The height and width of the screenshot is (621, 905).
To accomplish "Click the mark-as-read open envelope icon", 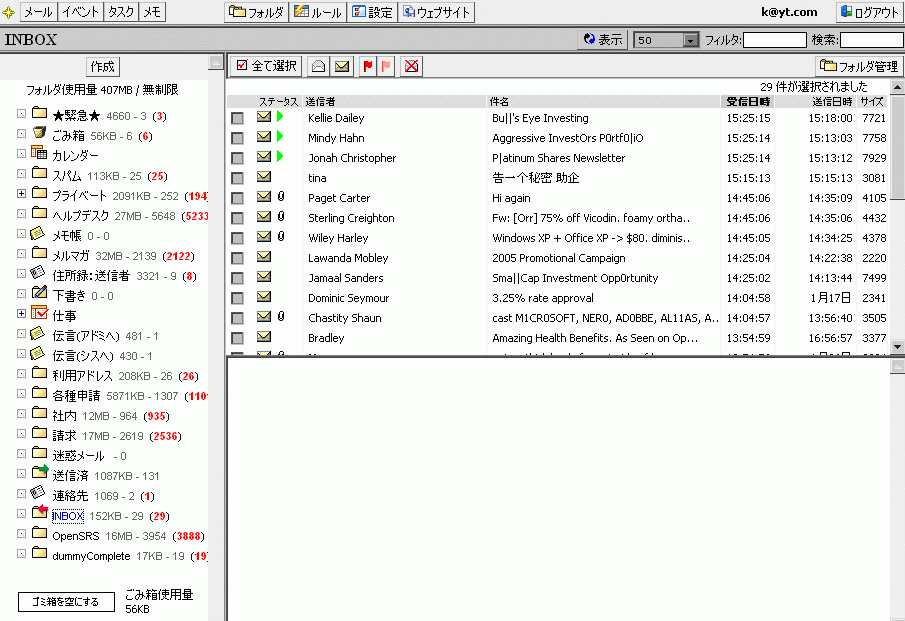I will (318, 66).
